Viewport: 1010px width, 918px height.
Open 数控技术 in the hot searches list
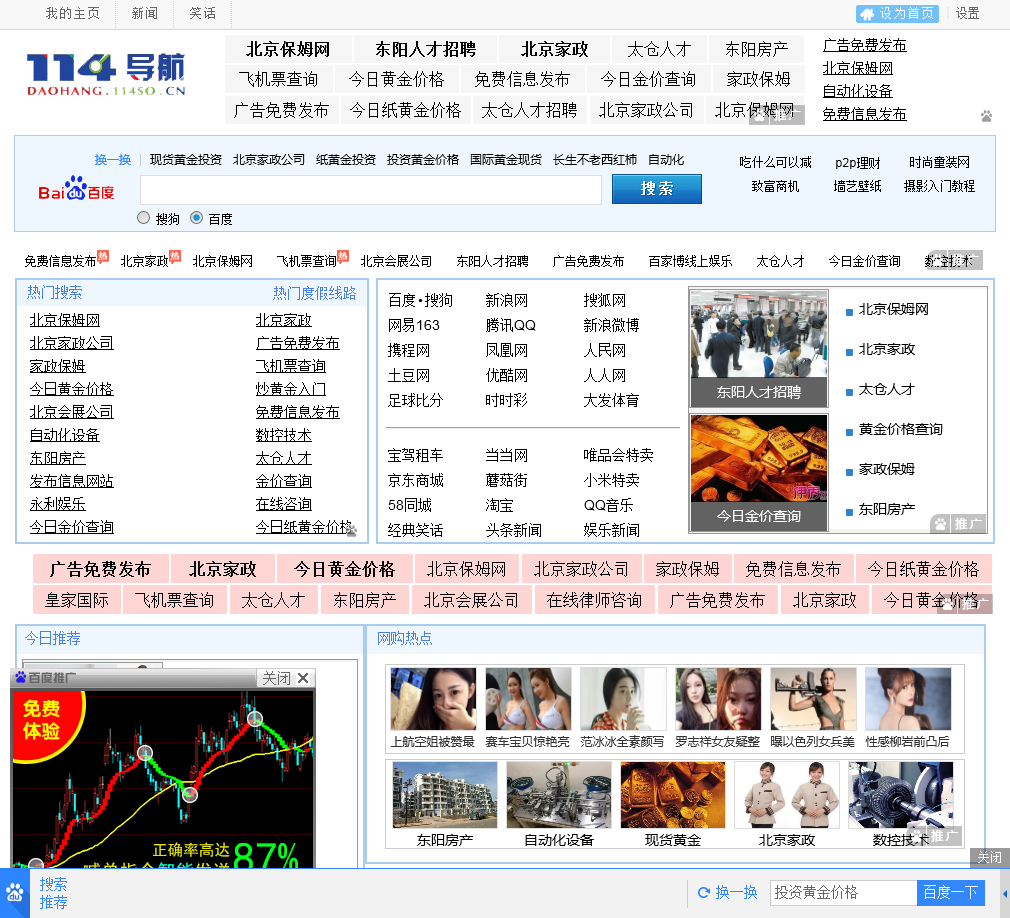coord(283,435)
